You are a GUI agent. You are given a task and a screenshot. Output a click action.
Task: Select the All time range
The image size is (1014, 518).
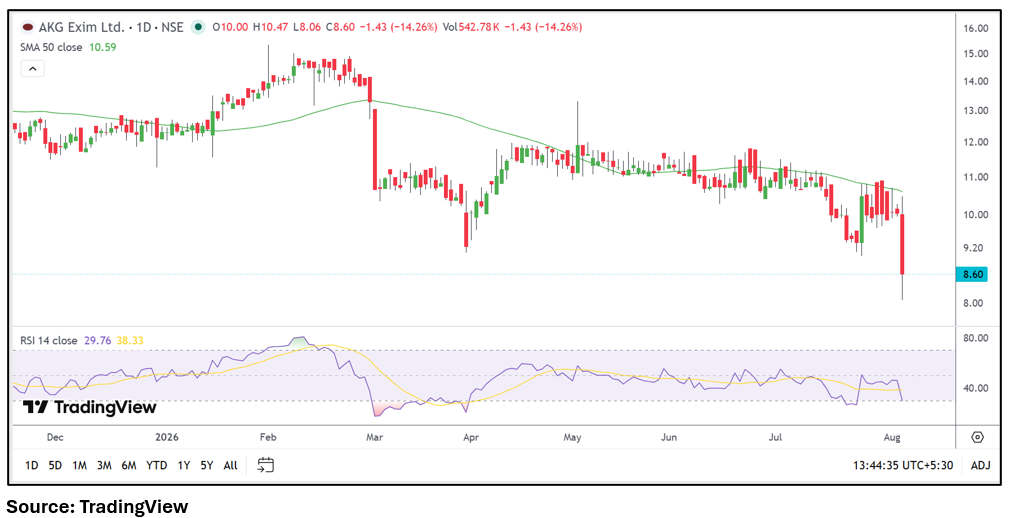point(230,465)
